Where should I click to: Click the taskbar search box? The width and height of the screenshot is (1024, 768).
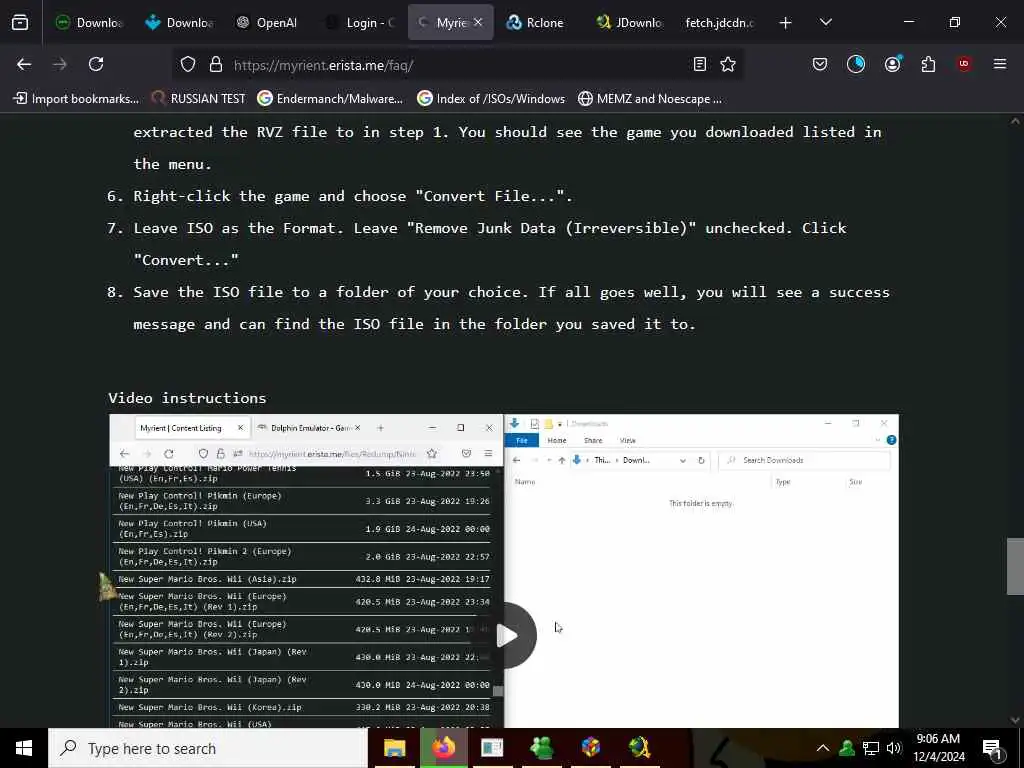[208, 748]
